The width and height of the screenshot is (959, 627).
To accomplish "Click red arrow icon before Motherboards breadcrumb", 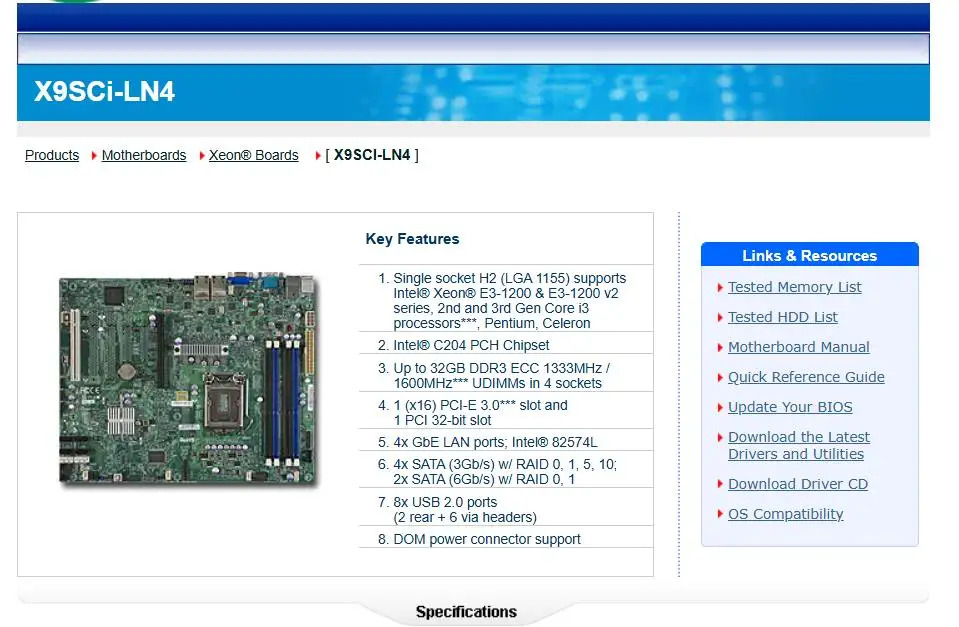I will (94, 156).
